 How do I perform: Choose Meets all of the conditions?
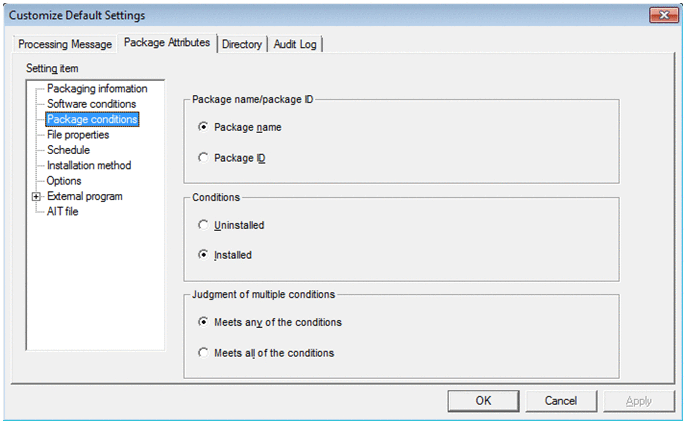click(204, 353)
